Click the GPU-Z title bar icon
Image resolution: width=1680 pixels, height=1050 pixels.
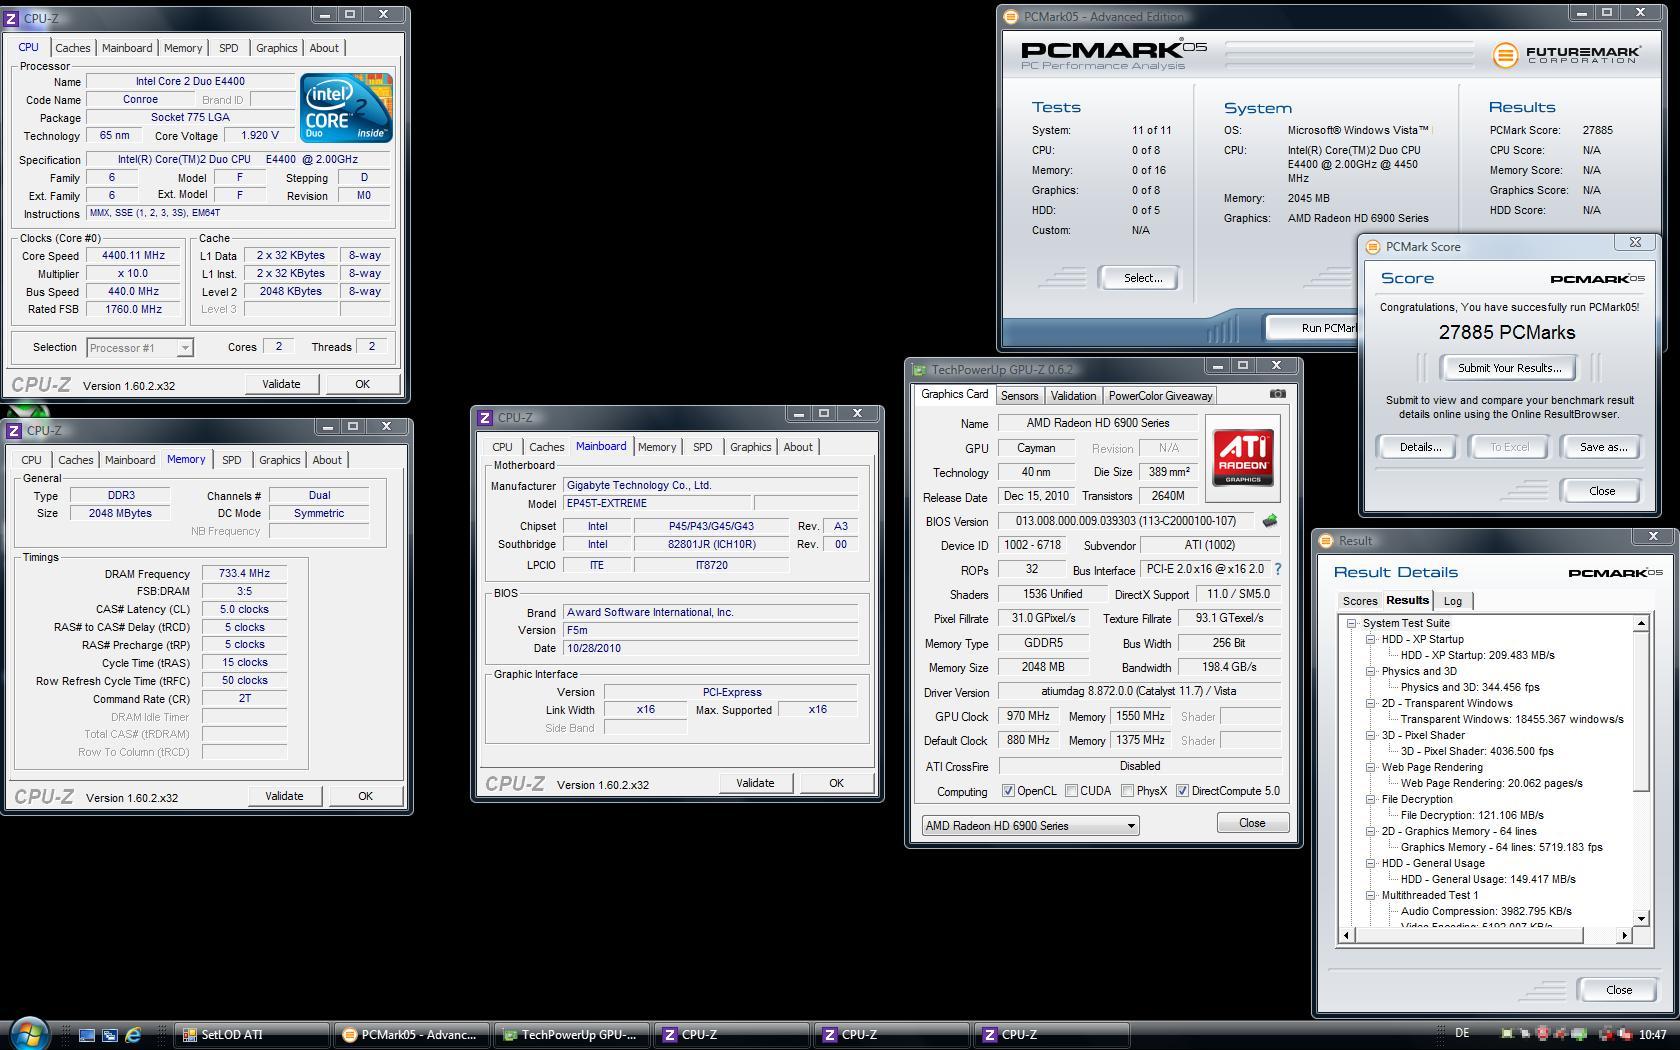919,370
